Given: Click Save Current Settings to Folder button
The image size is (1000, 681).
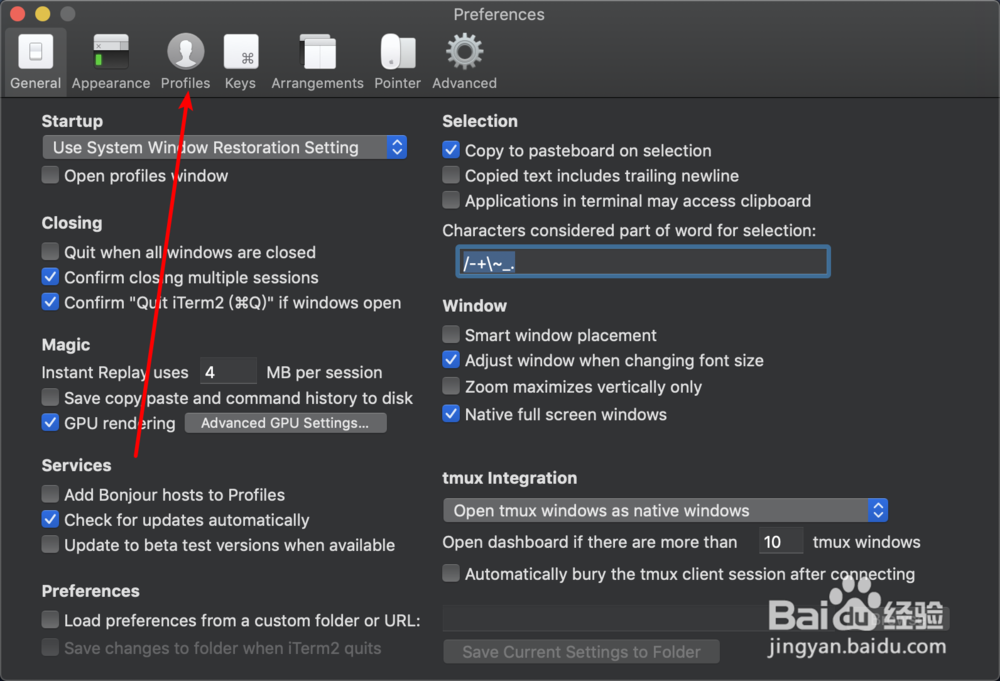Looking at the screenshot, I should [x=581, y=652].
